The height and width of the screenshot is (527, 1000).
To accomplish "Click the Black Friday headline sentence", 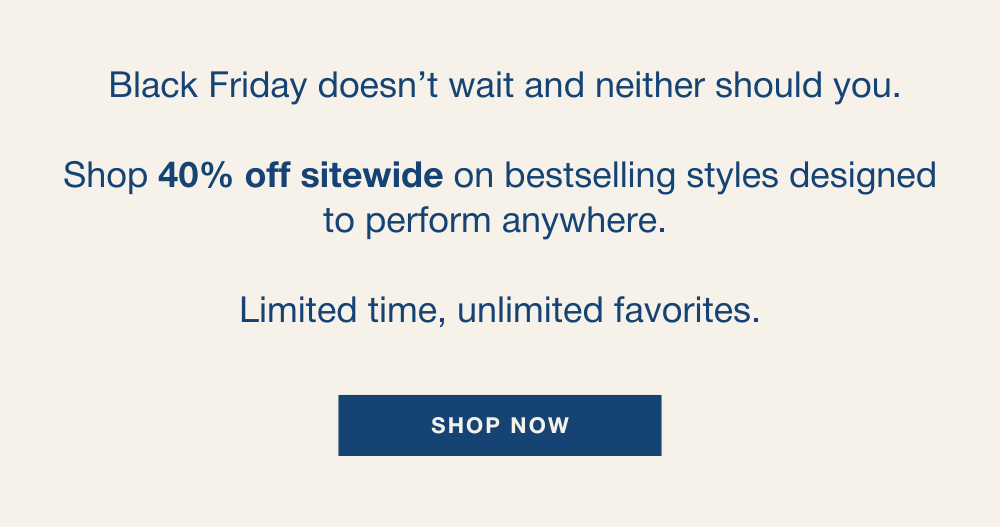I will pos(505,86).
